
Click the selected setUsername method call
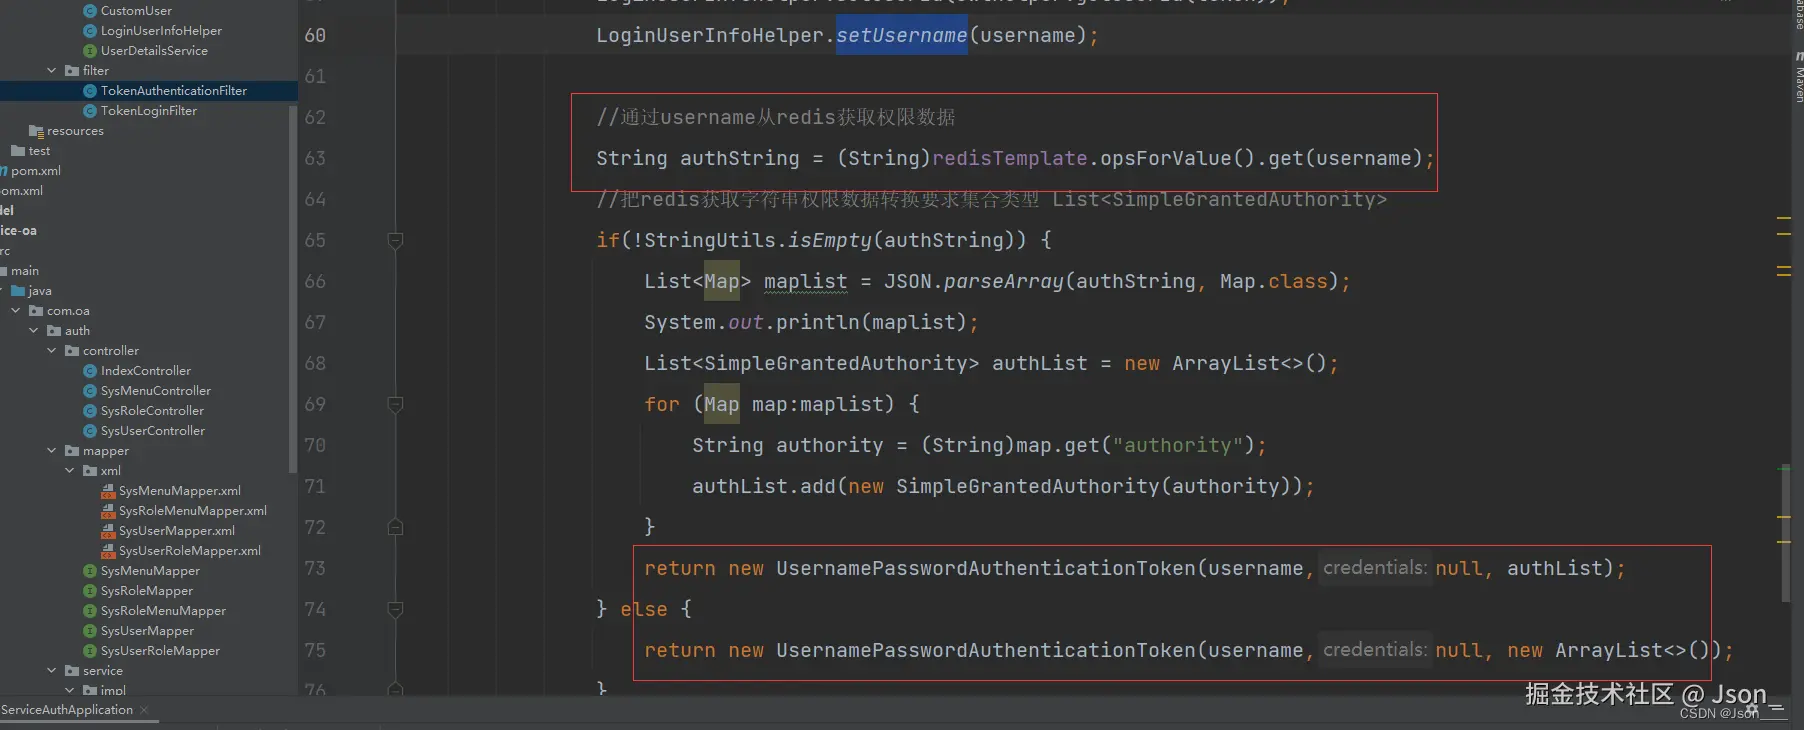point(901,35)
